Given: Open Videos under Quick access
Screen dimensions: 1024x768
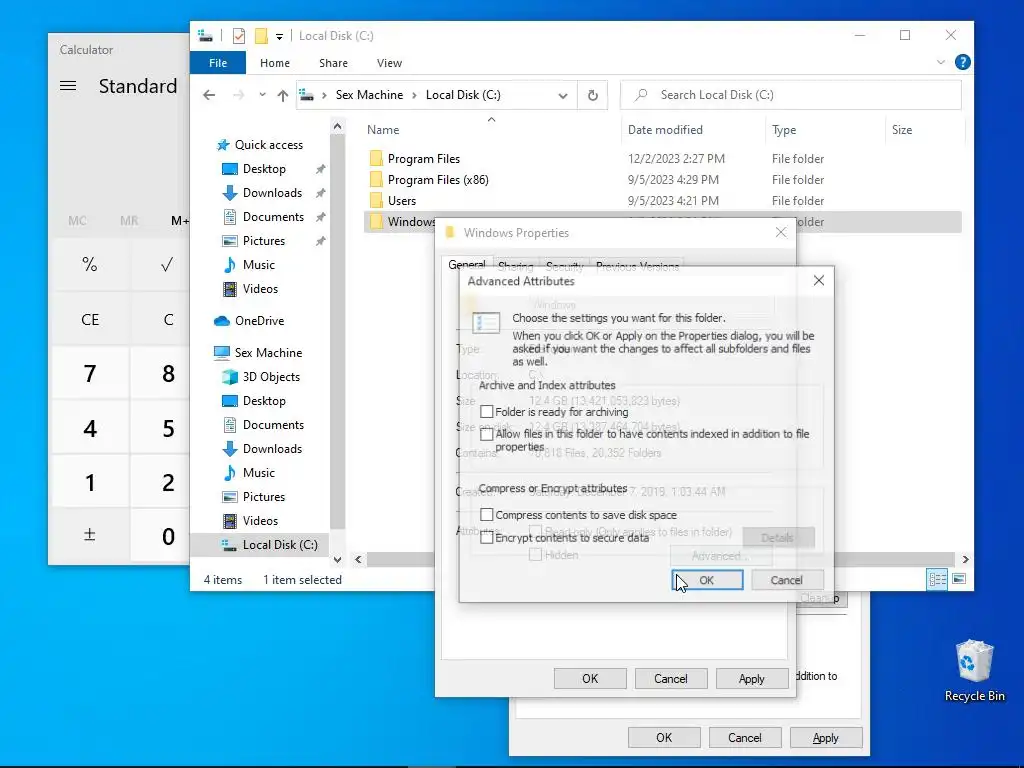Looking at the screenshot, I should click(x=259, y=289).
